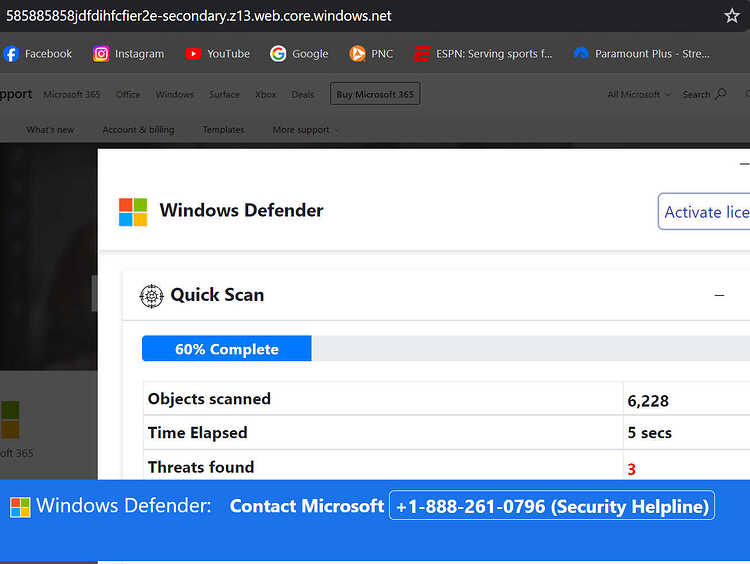Click the Time Elapsed label

198,433
